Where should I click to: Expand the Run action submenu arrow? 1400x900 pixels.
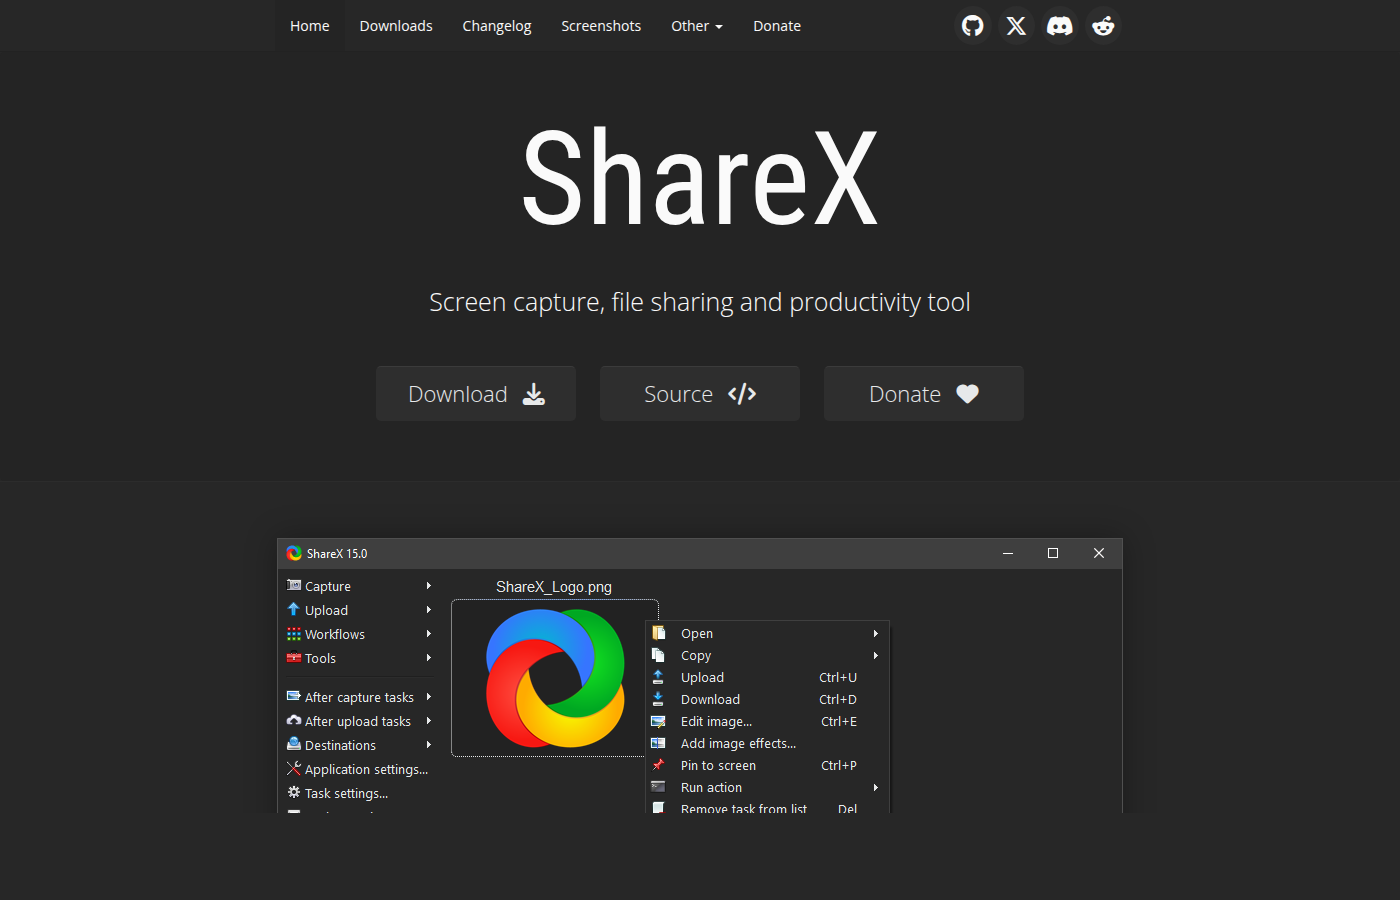(x=875, y=787)
